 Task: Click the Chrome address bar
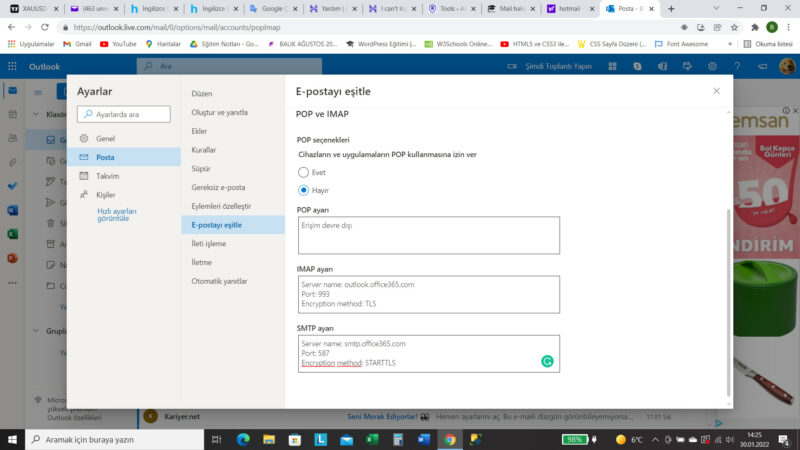367,28
